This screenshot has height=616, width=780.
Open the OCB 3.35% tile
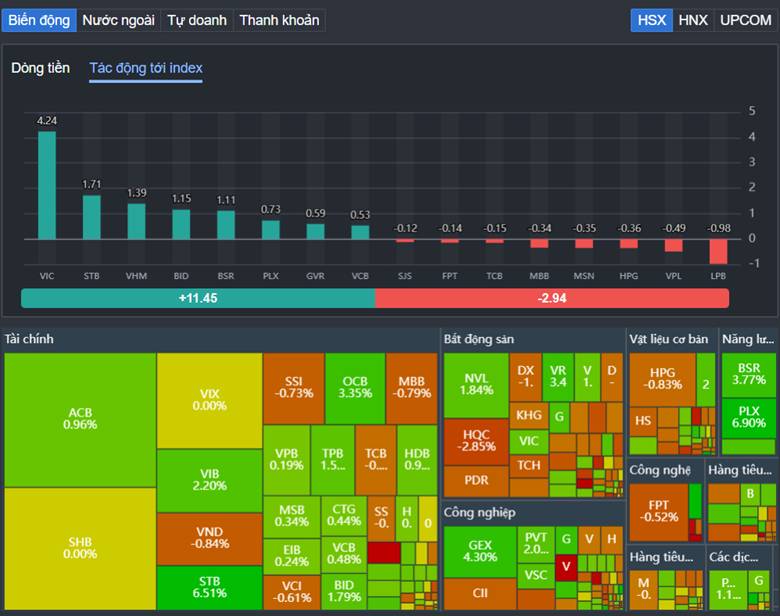coord(355,388)
